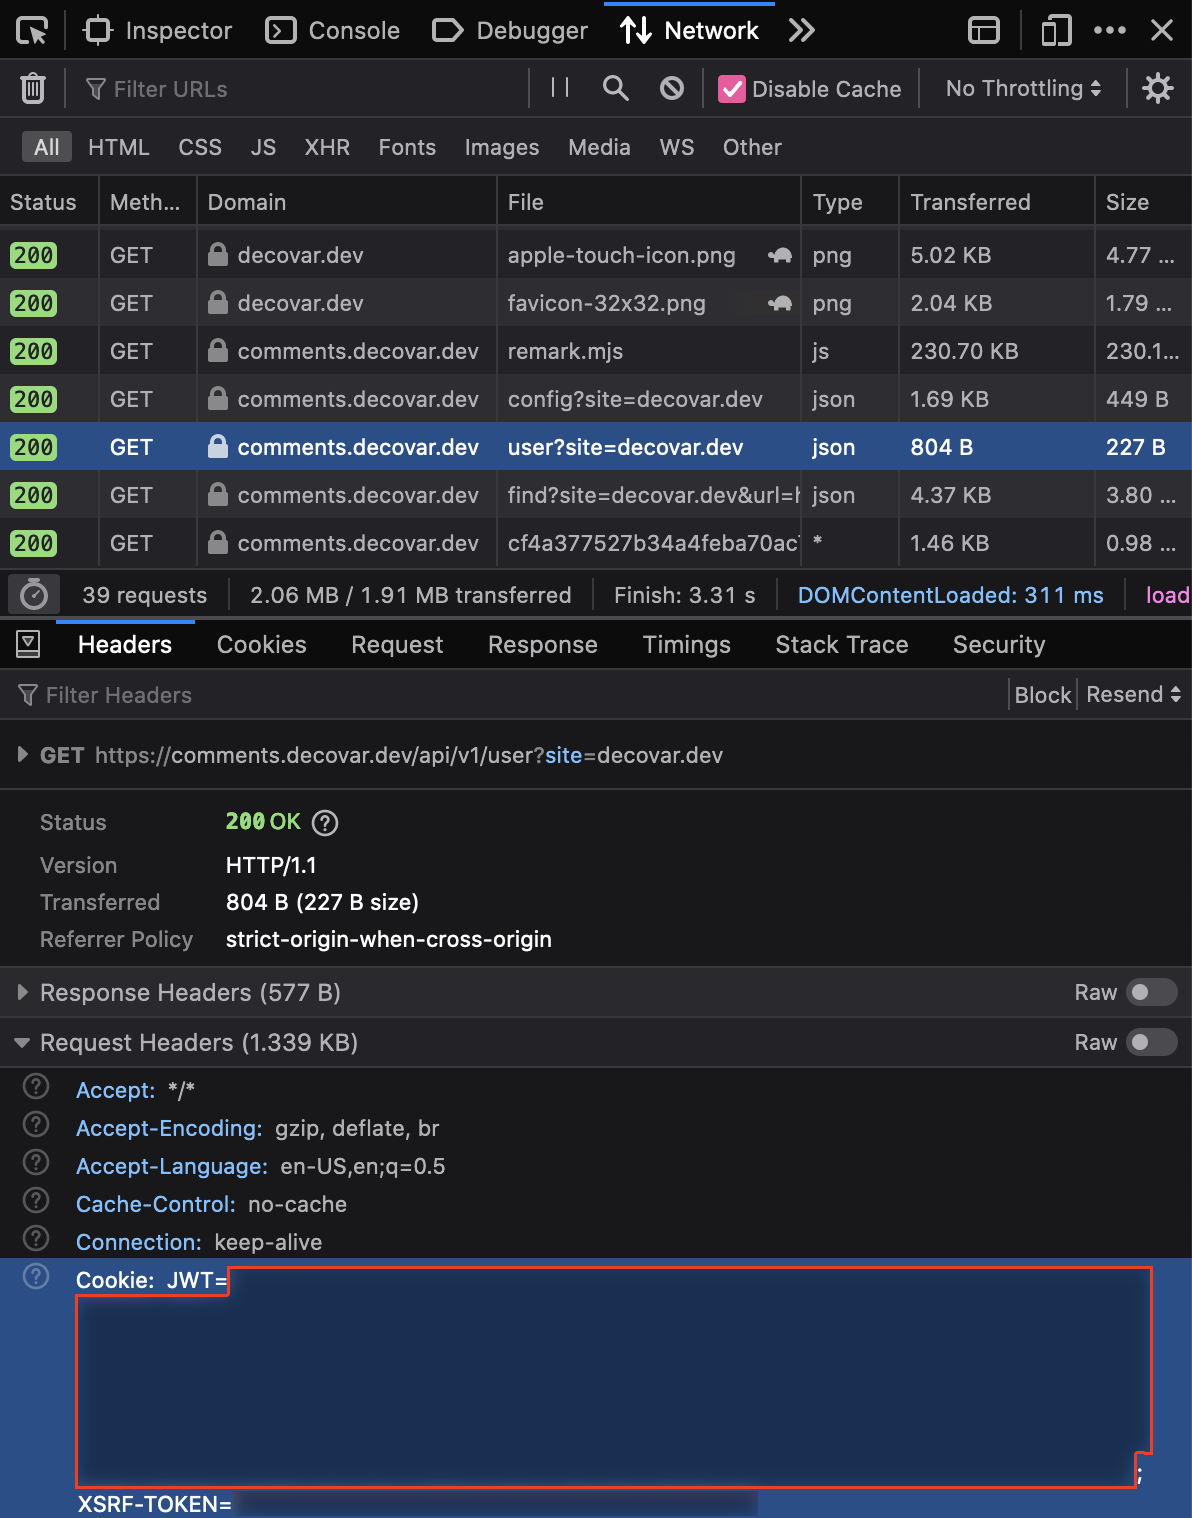
Task: Clear the network request log
Action: point(33,89)
